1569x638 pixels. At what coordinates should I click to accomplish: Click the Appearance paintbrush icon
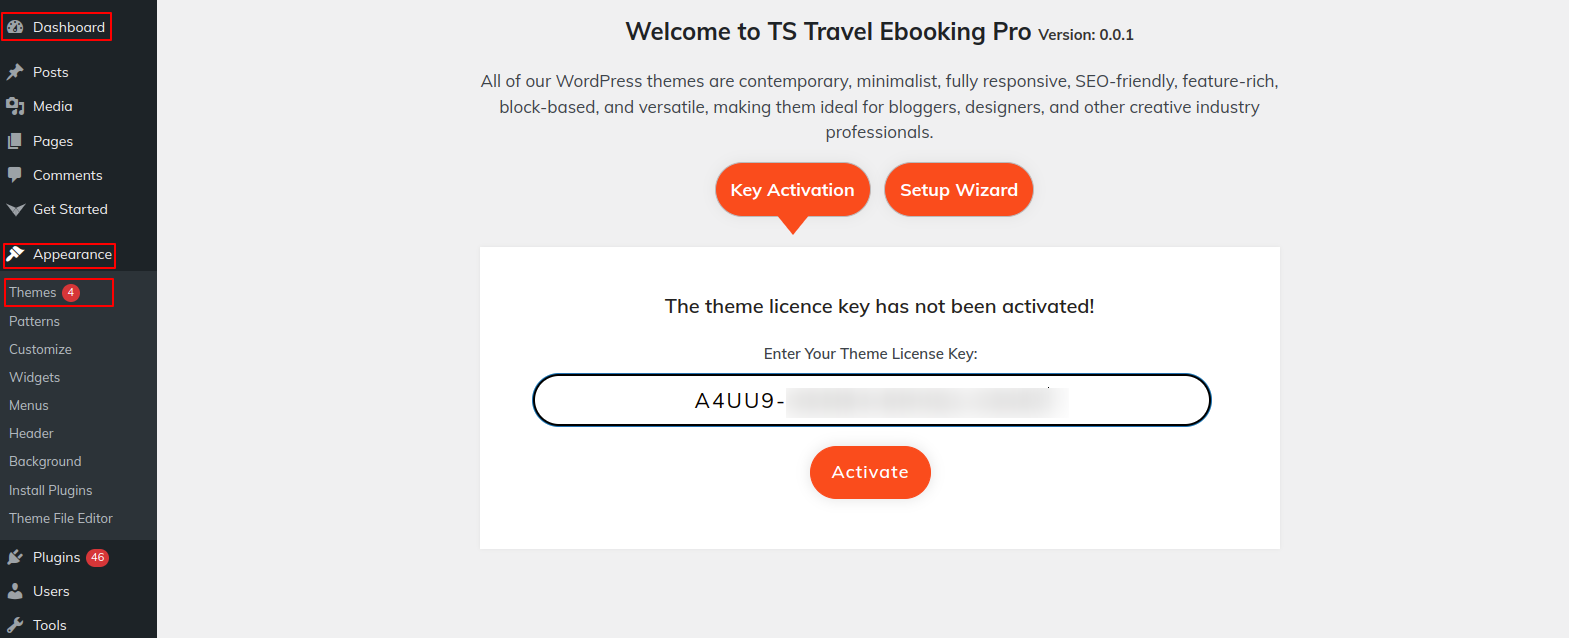[15, 255]
